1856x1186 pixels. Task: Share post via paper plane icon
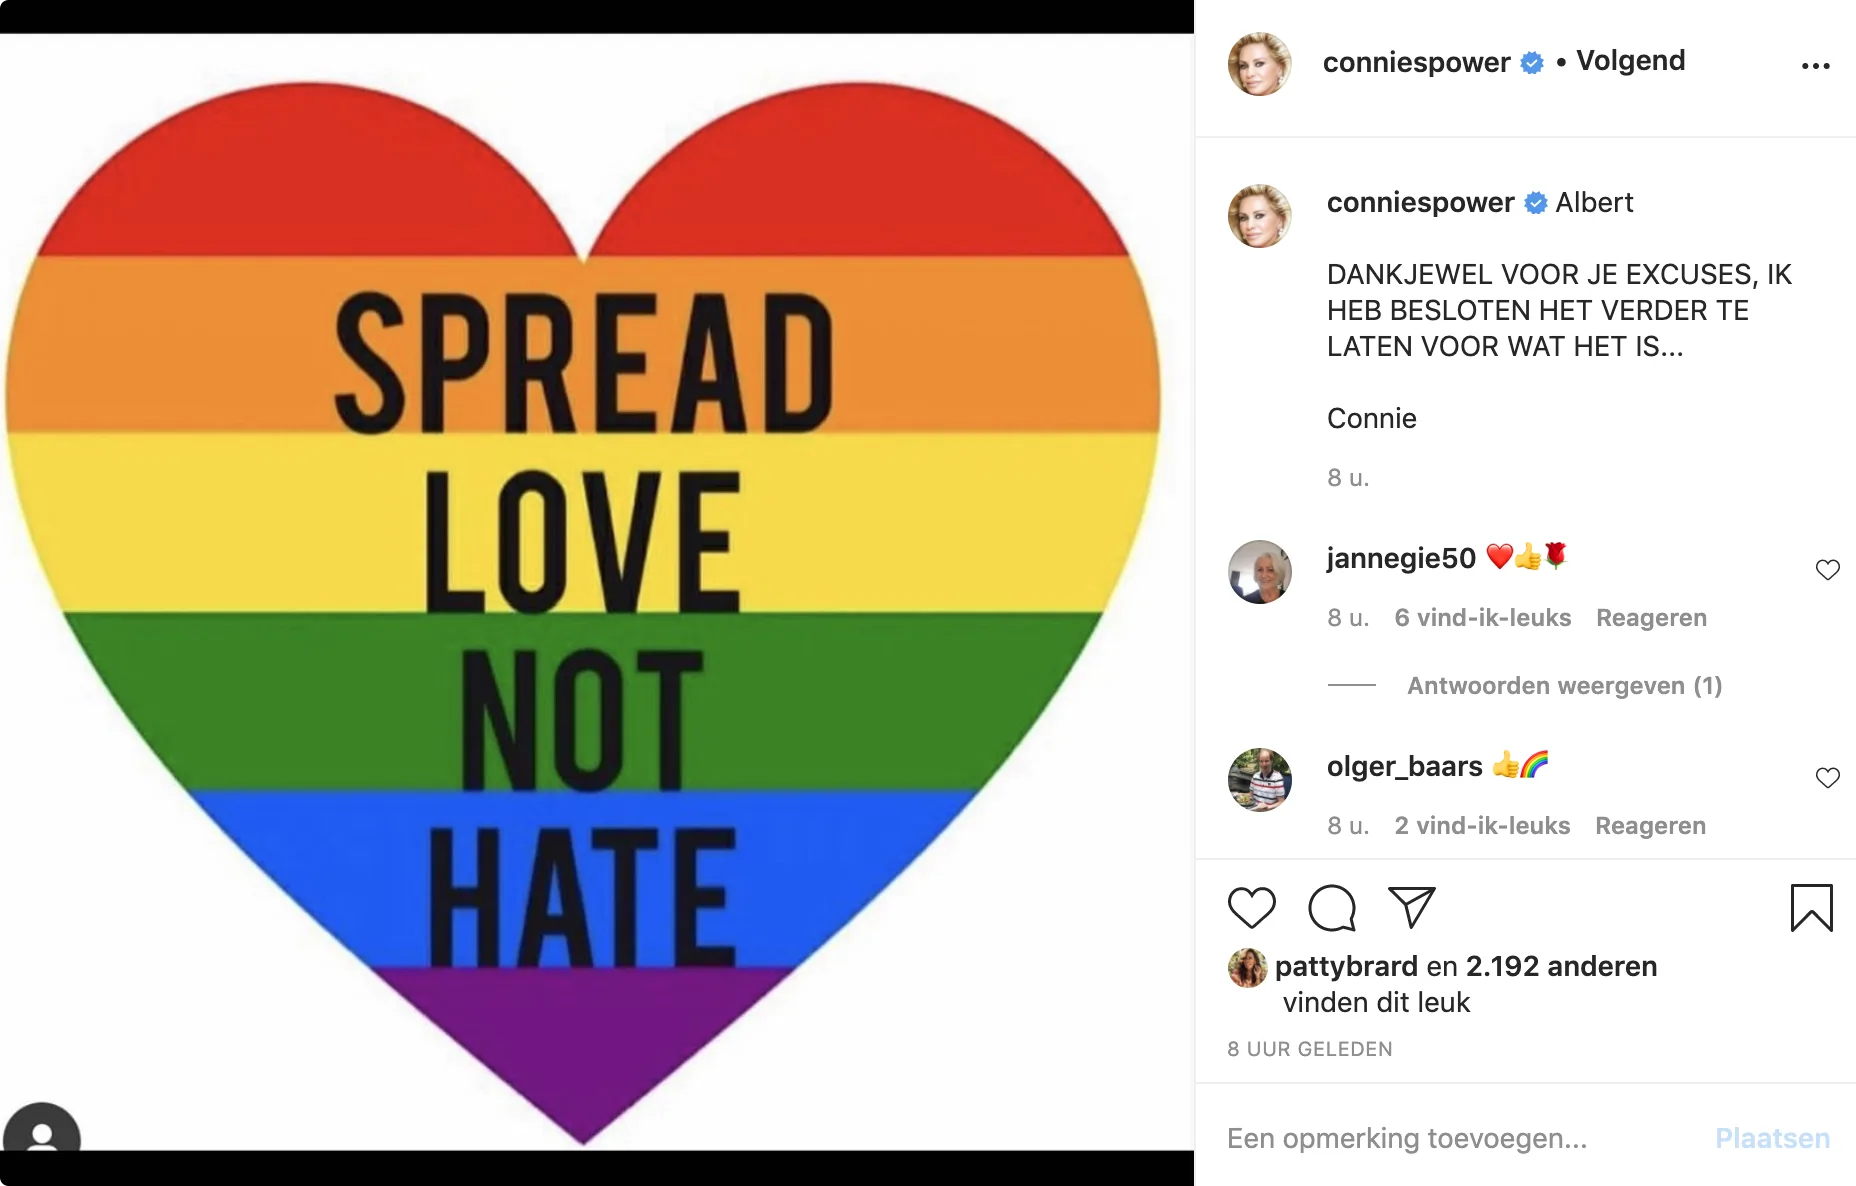tap(1412, 907)
